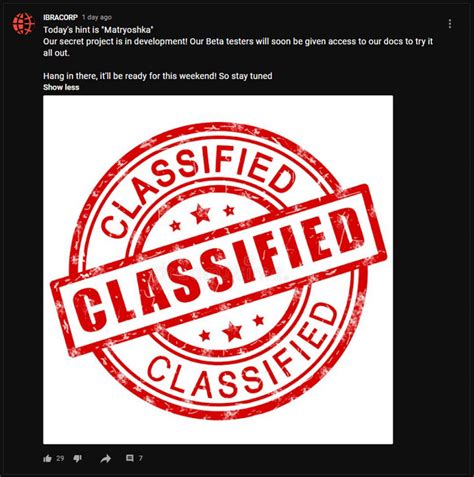
Task: Click the comment count 7
Action: pos(141,458)
